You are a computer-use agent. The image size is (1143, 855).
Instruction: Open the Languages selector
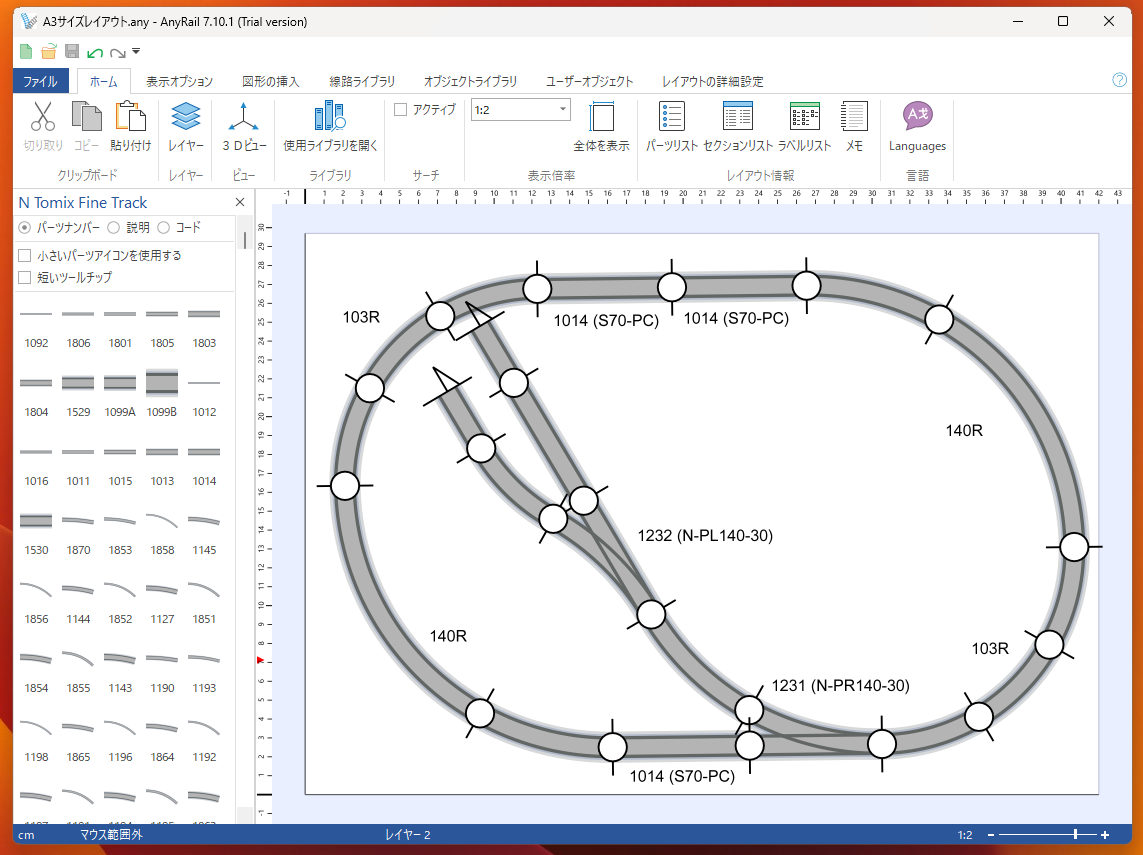pos(917,126)
